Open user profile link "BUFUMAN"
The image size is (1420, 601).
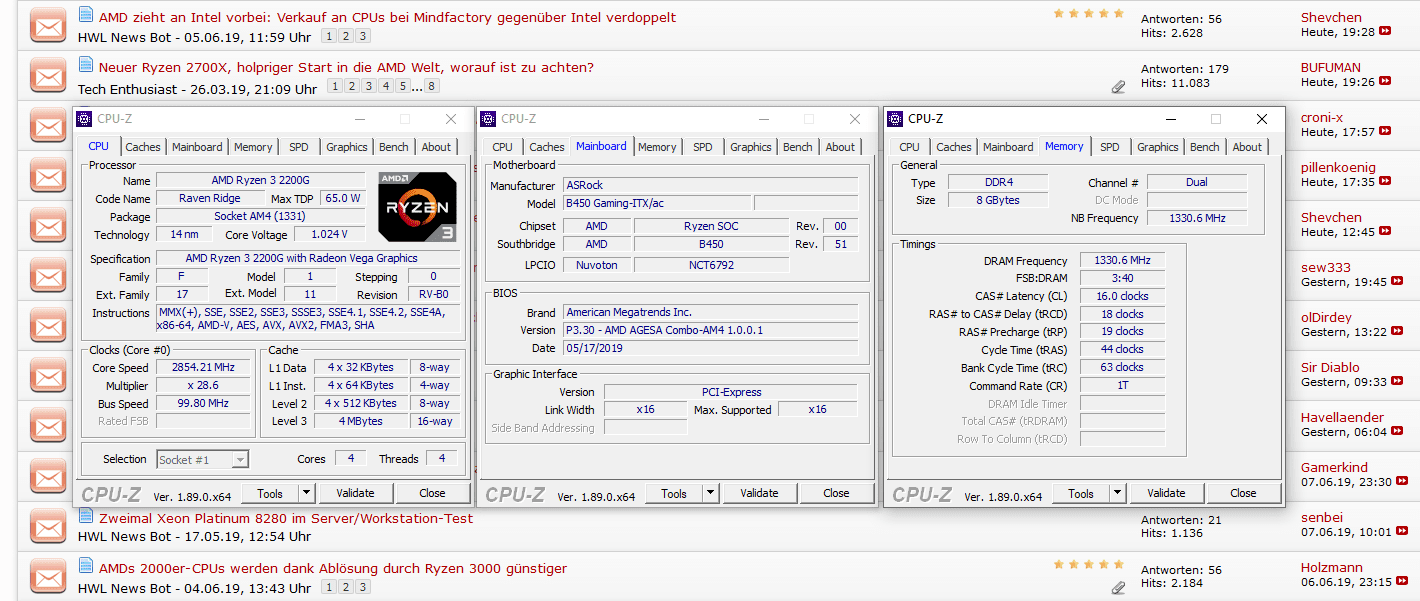tap(1331, 67)
